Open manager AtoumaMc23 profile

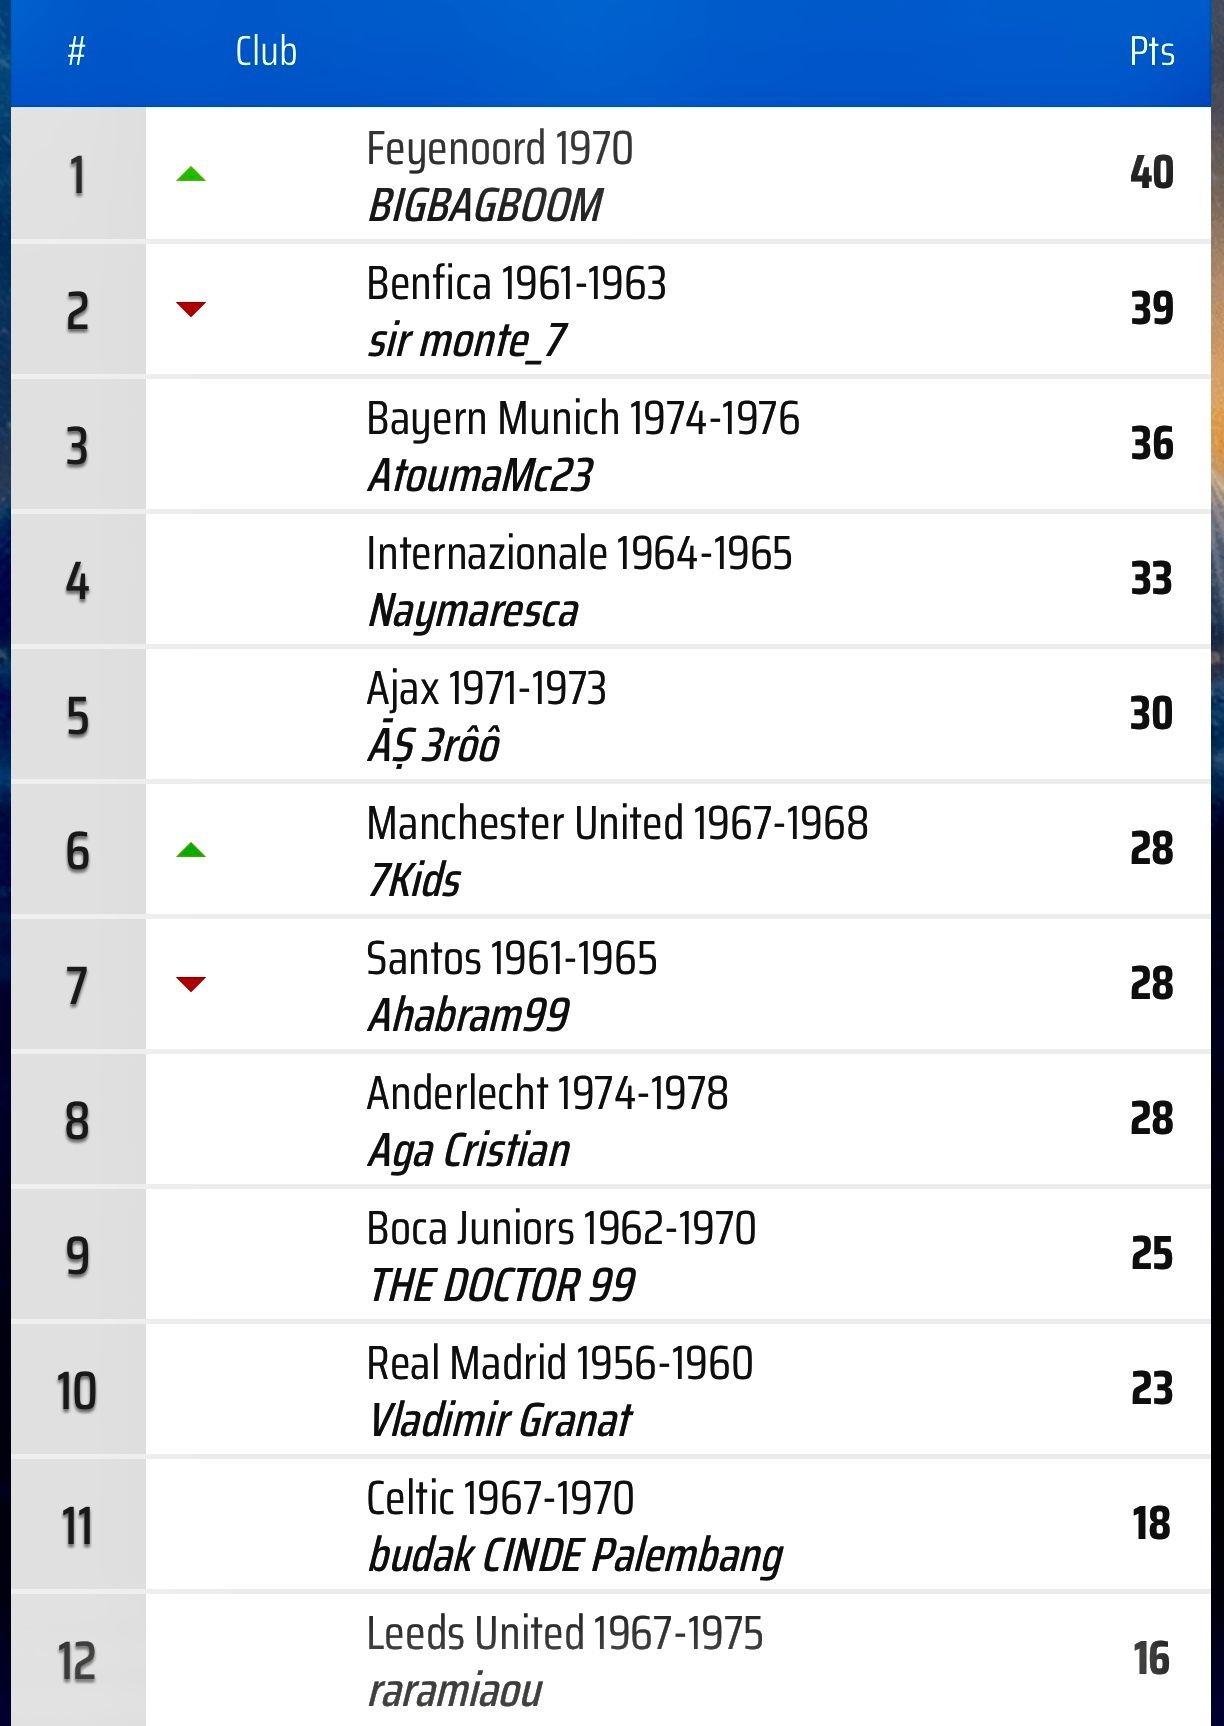click(x=480, y=476)
